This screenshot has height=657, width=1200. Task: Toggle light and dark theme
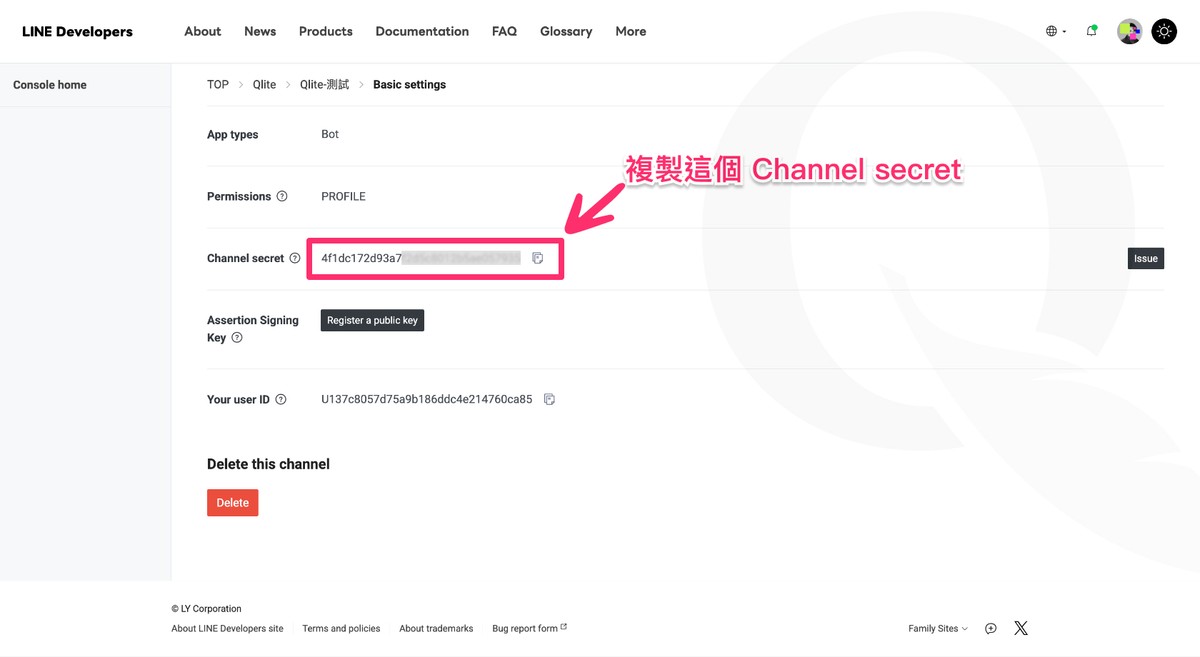tap(1164, 31)
